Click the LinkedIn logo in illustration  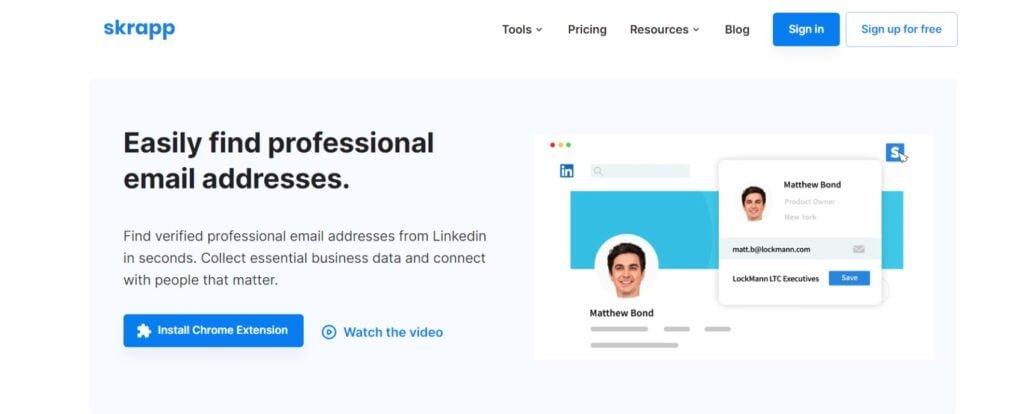click(x=567, y=171)
